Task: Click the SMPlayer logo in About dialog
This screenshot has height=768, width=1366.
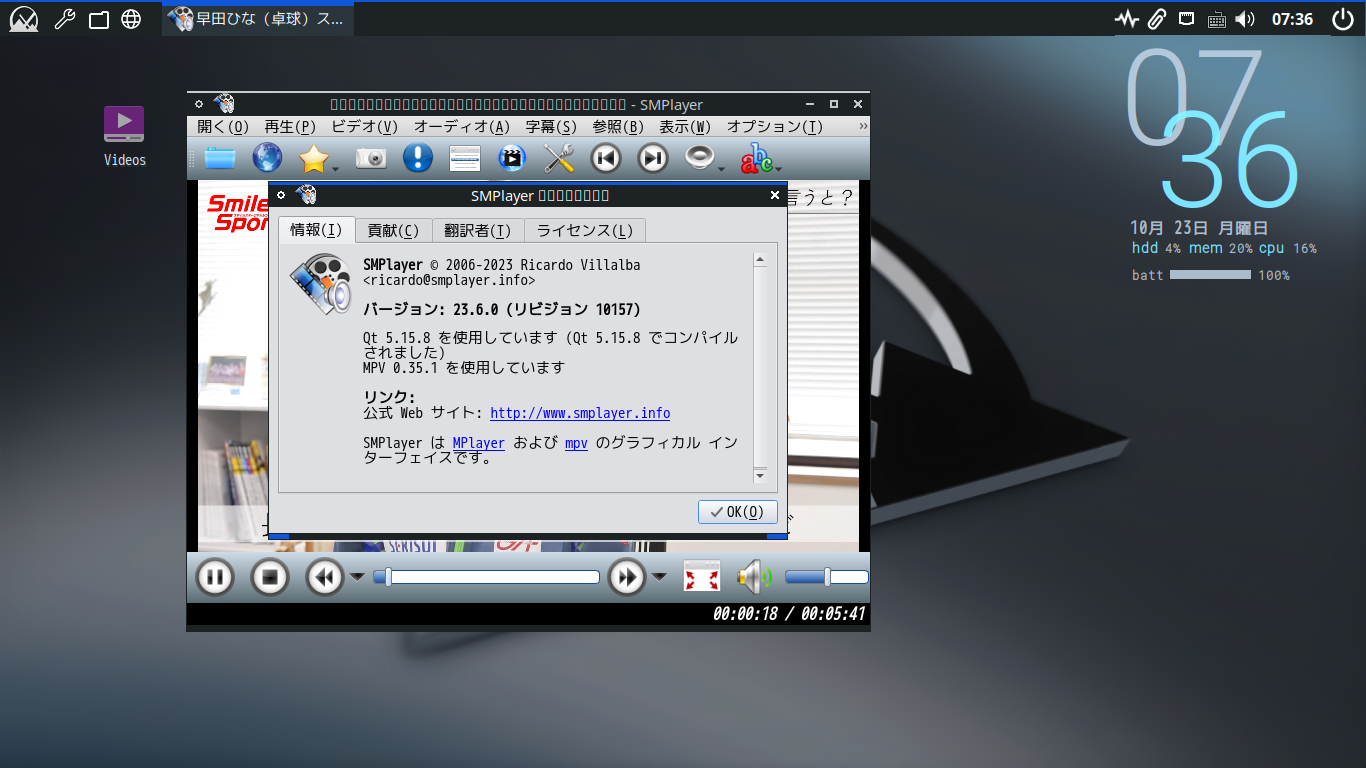Action: (321, 285)
